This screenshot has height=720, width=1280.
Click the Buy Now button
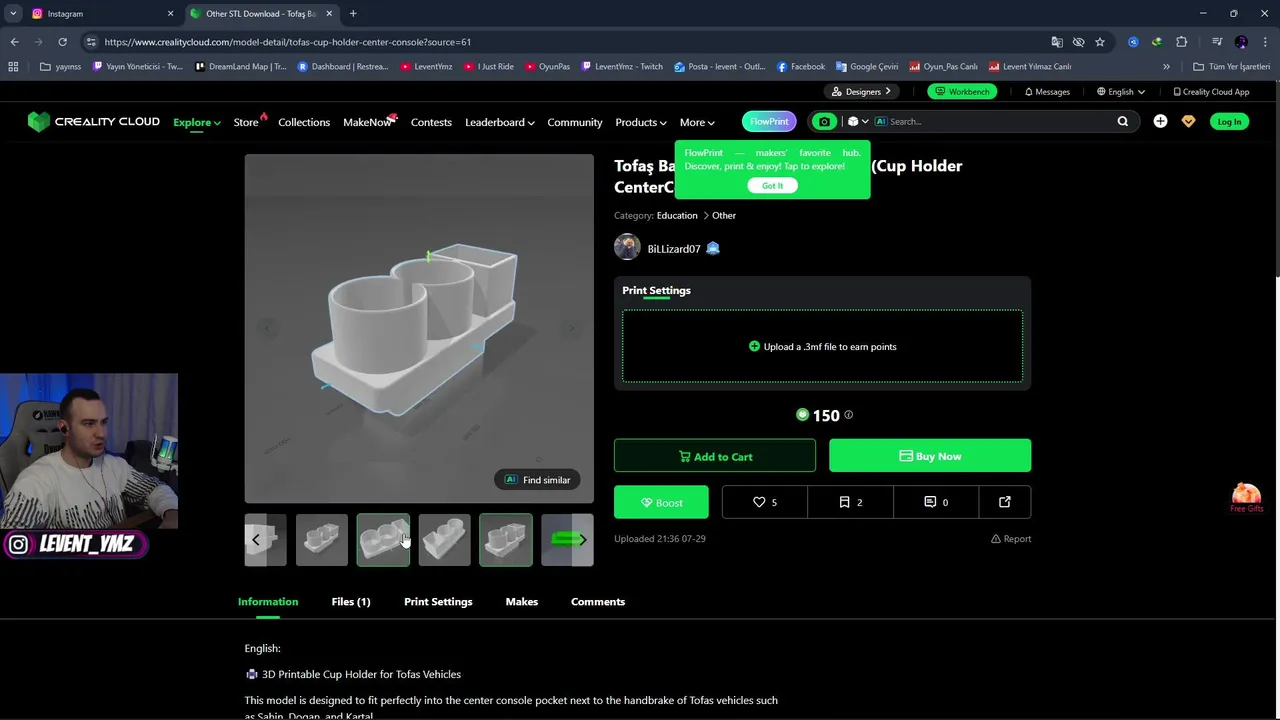click(x=930, y=456)
